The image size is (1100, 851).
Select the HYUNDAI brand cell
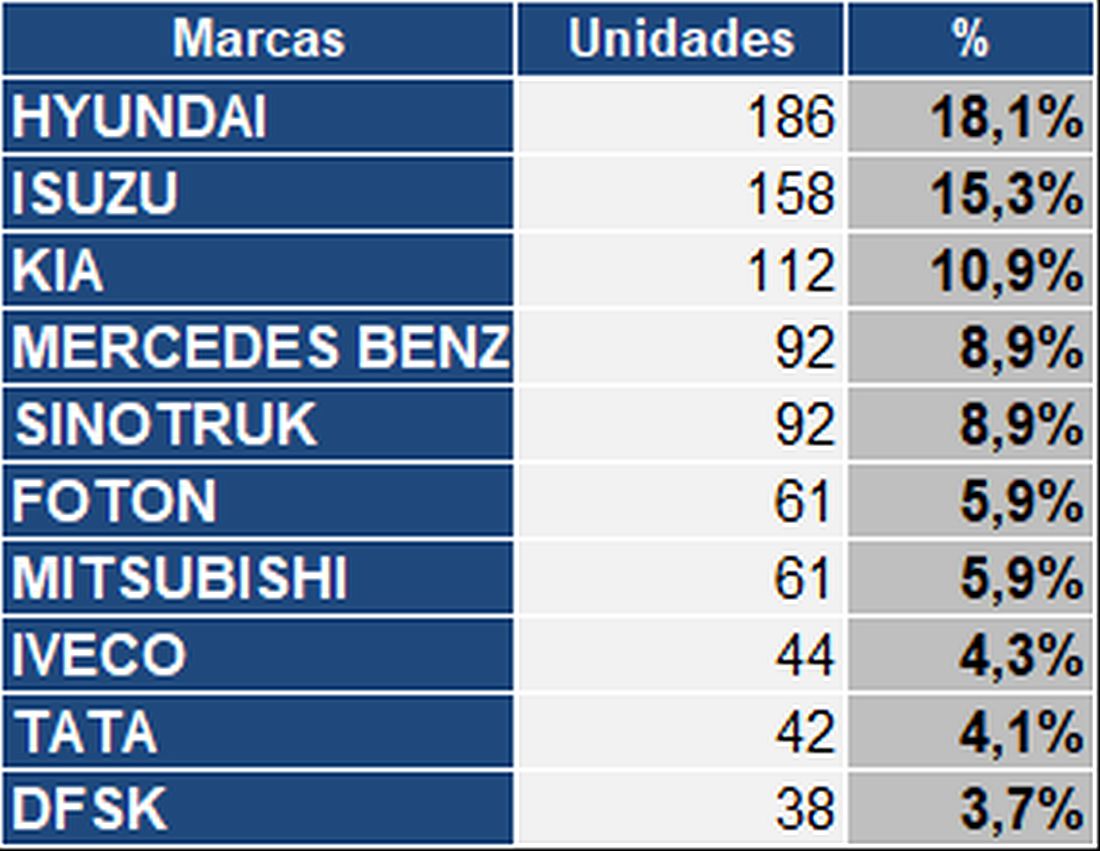pos(258,117)
